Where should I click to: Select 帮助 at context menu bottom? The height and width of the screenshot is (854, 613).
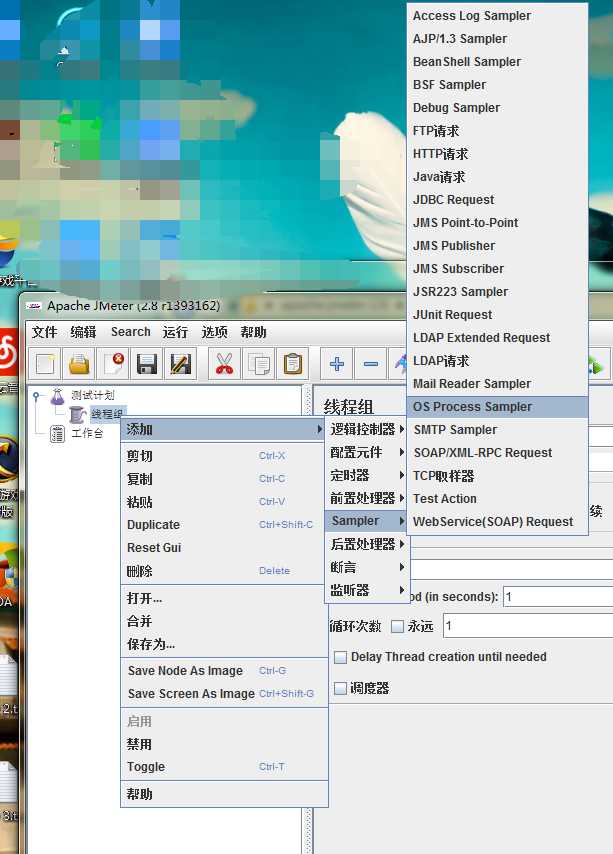tap(223, 794)
